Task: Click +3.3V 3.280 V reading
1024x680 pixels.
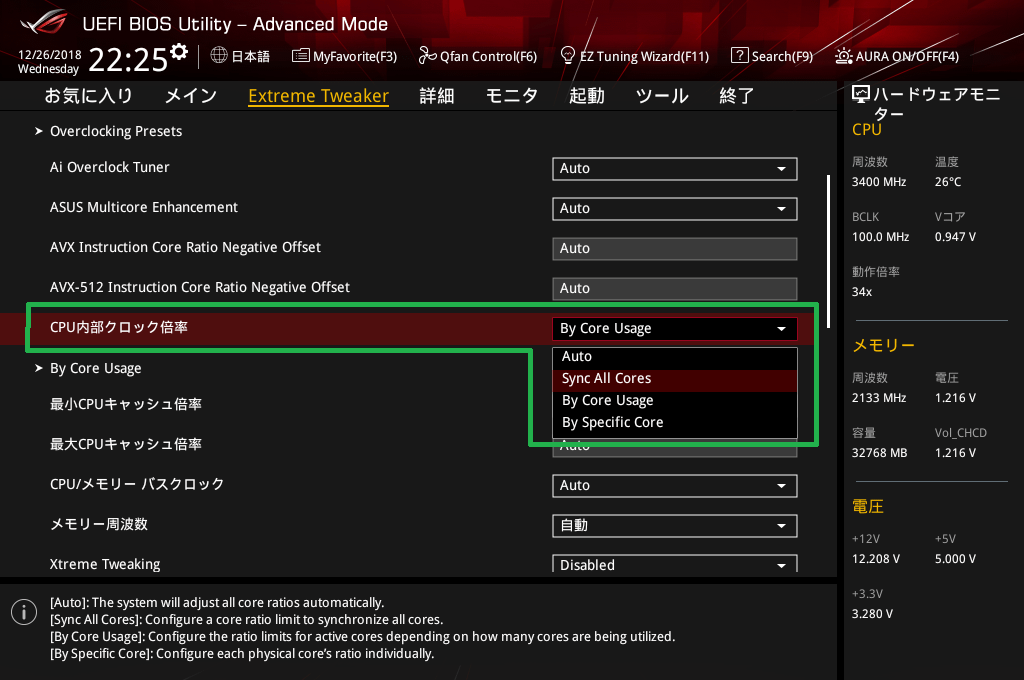Action: 872,614
